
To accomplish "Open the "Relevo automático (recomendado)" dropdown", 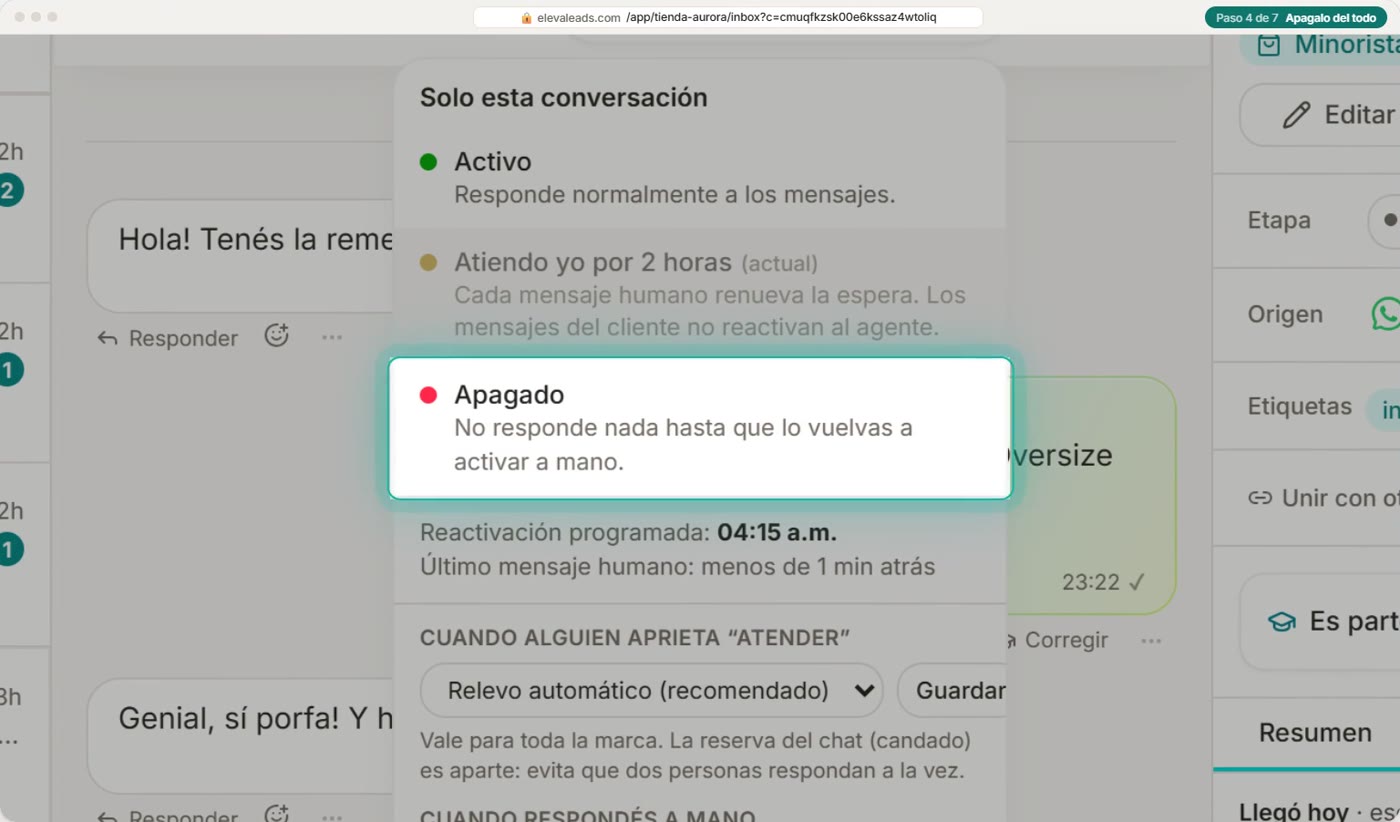I will coord(651,690).
